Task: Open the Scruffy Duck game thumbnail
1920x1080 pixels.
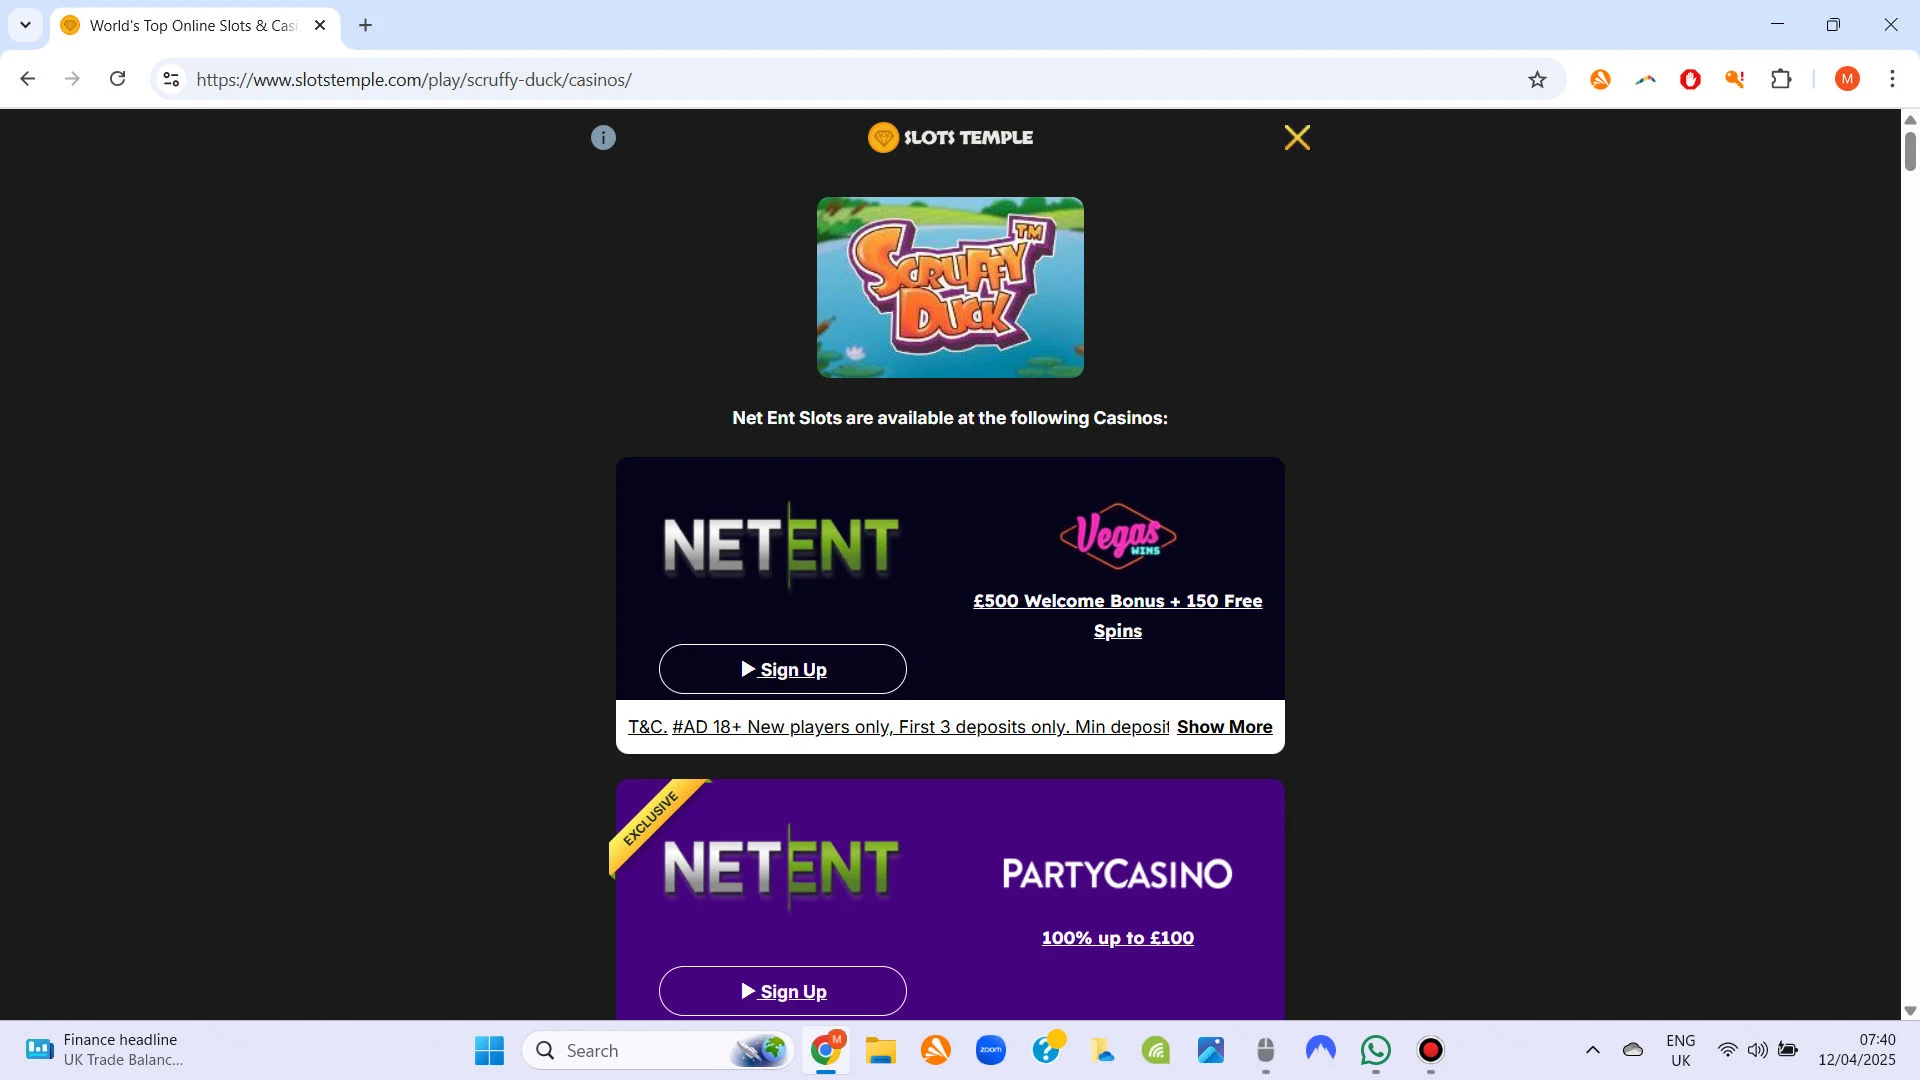Action: pyautogui.click(x=950, y=287)
